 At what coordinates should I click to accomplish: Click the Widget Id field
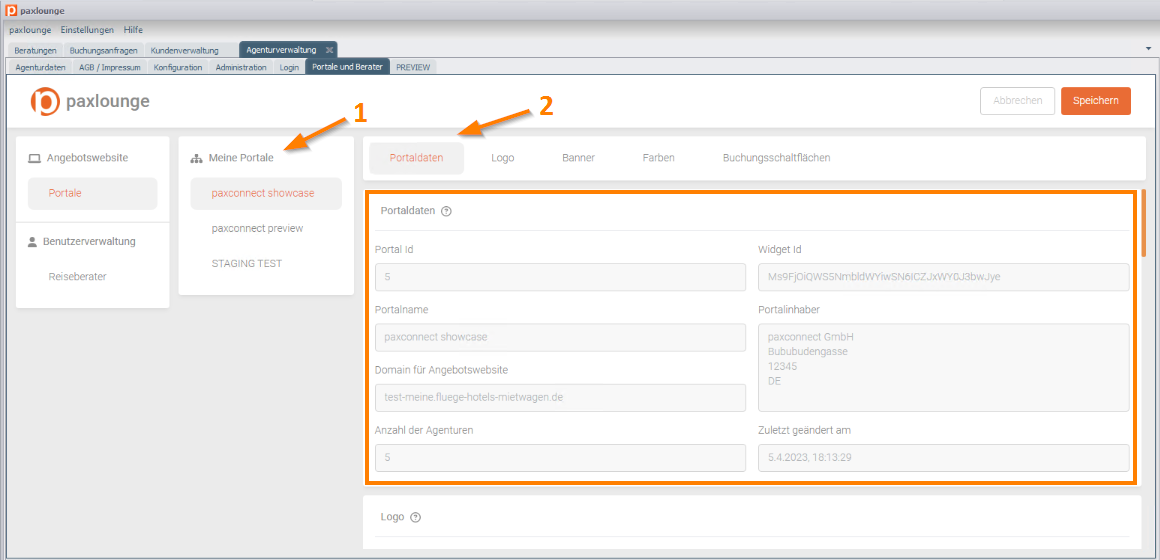click(944, 277)
